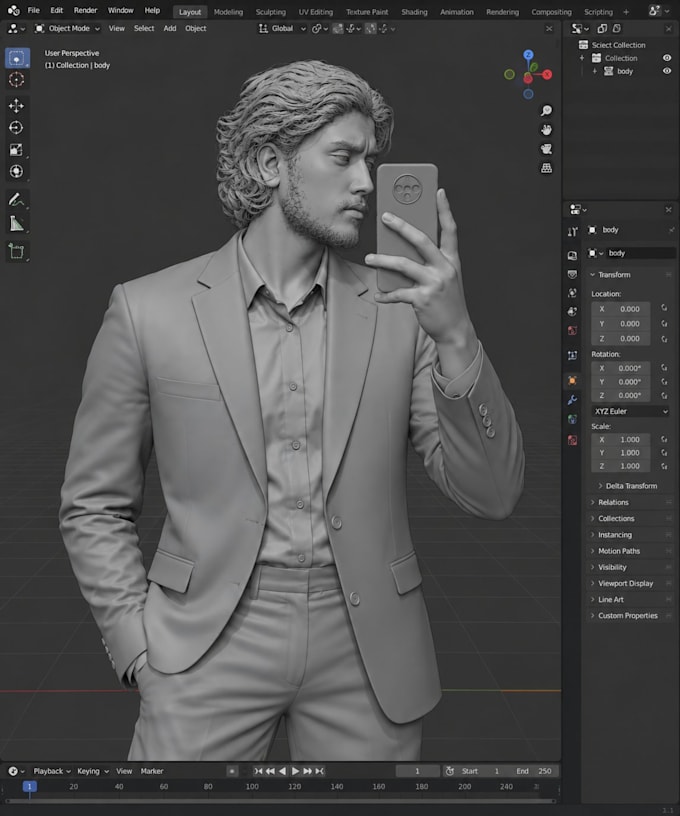
Task: Select the Scale tool
Action: tap(17, 150)
